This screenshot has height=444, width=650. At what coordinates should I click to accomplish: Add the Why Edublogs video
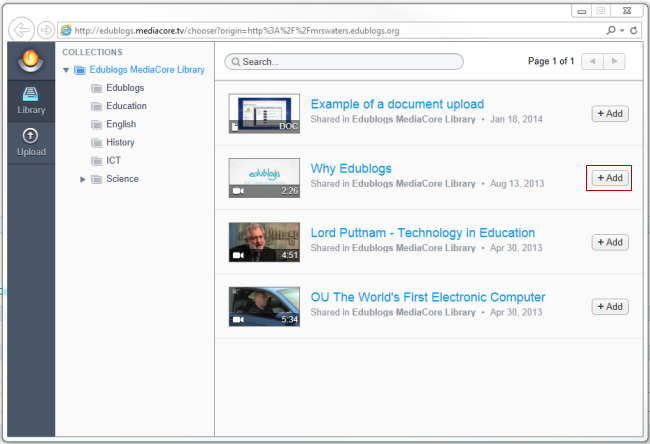pyautogui.click(x=610, y=178)
